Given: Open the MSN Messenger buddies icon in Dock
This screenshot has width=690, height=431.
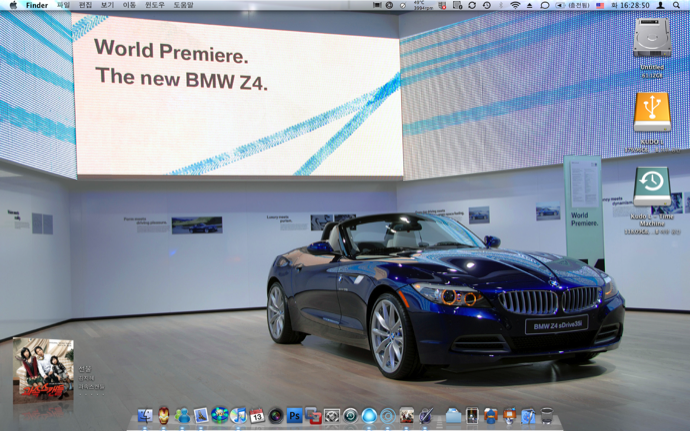Looking at the screenshot, I should 182,416.
